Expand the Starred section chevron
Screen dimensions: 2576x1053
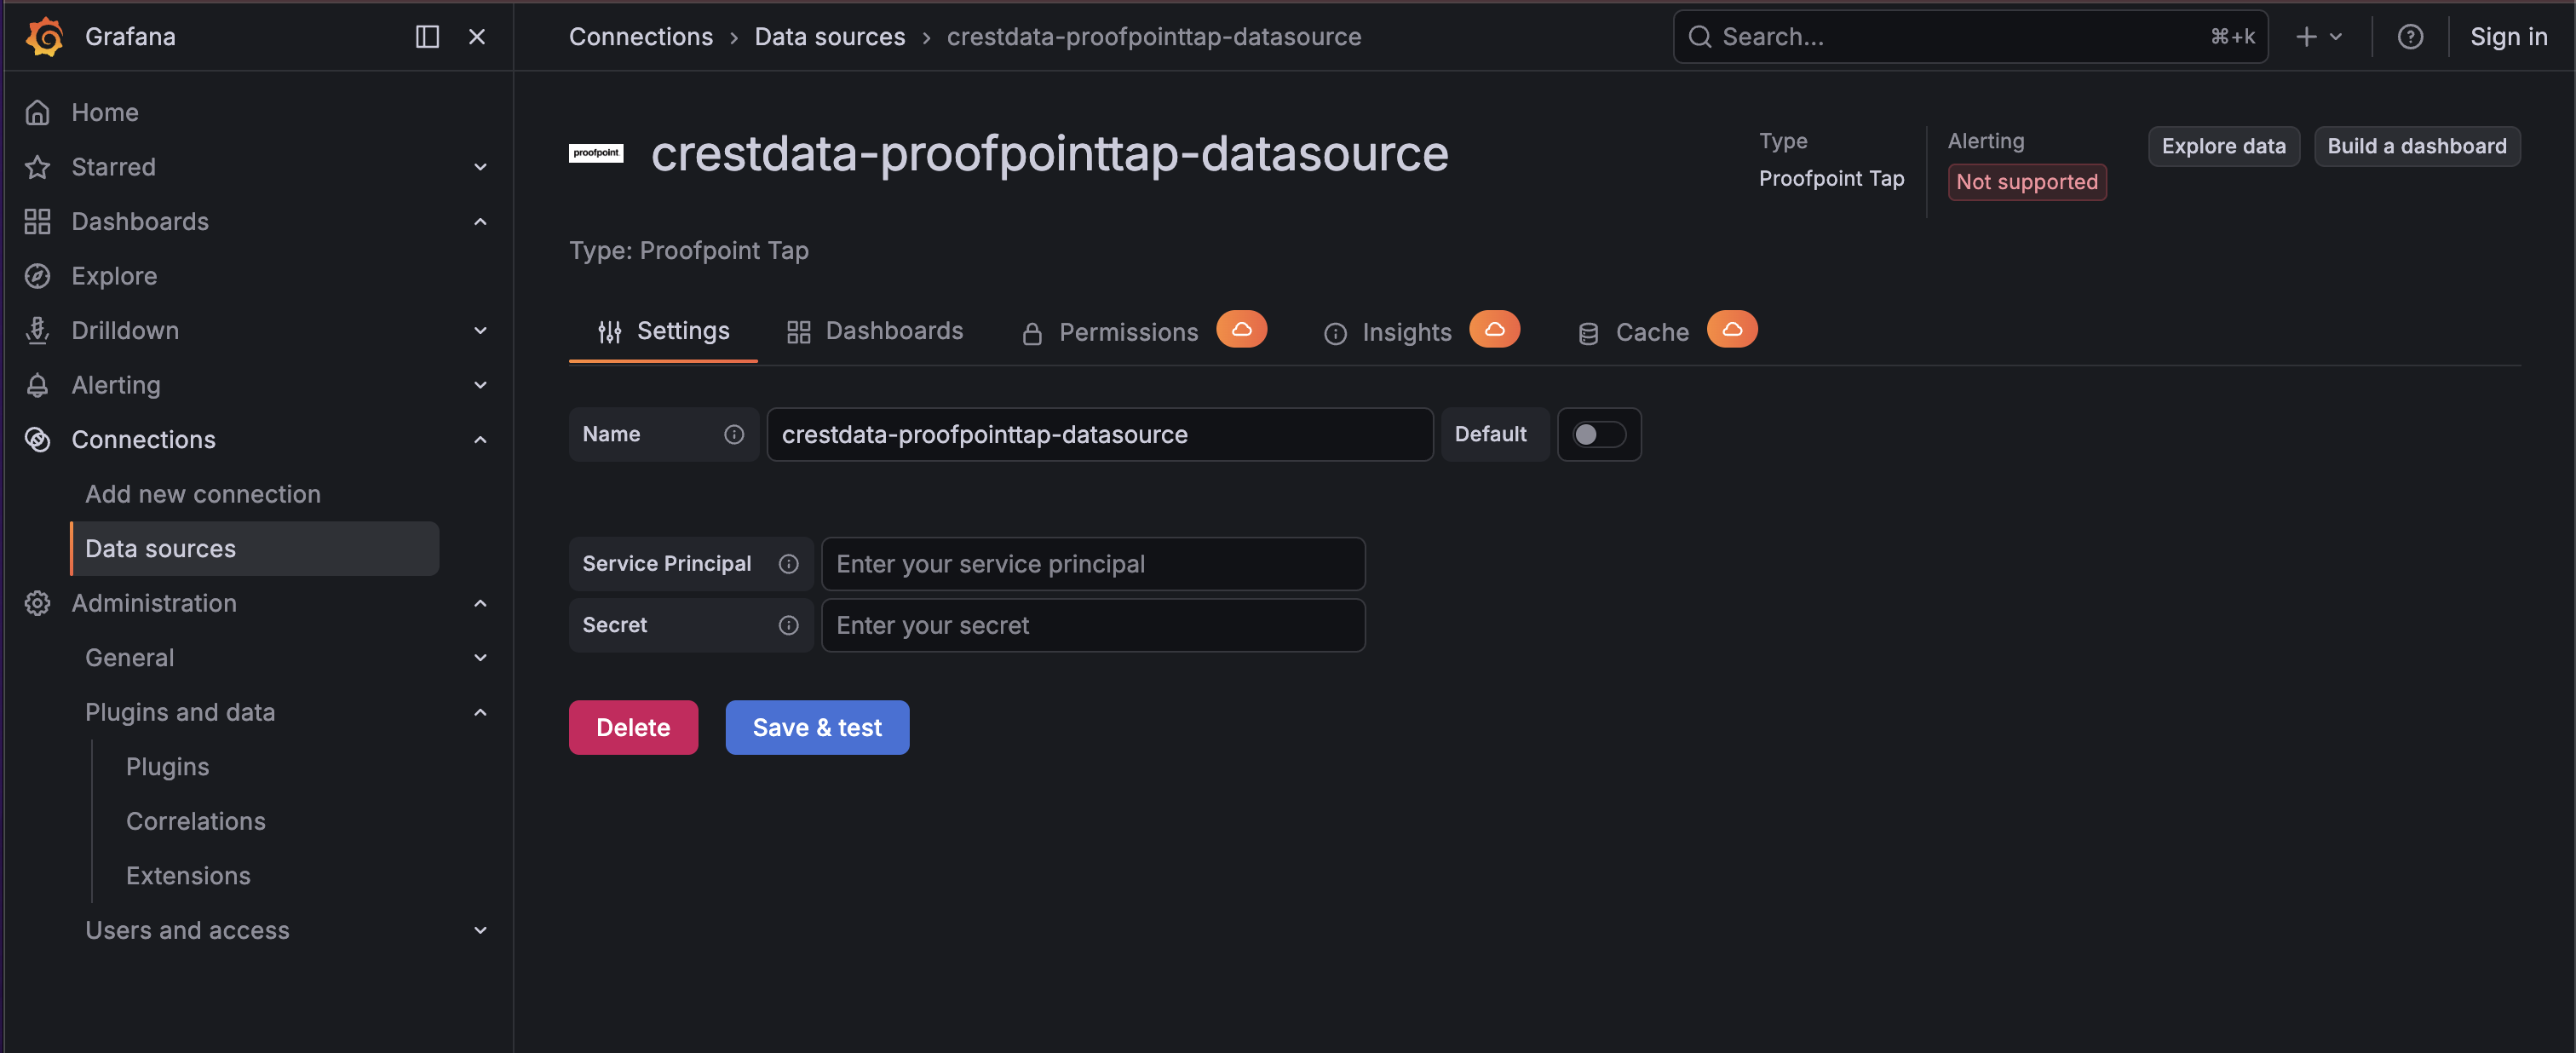click(x=480, y=166)
